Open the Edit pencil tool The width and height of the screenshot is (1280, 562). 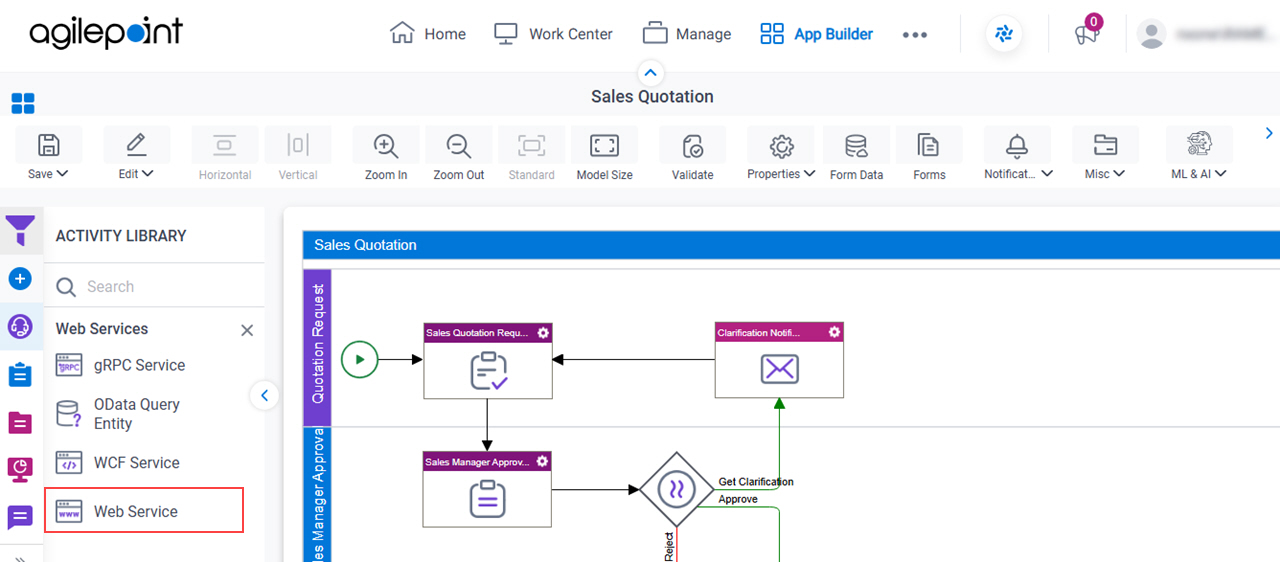pyautogui.click(x=136, y=146)
